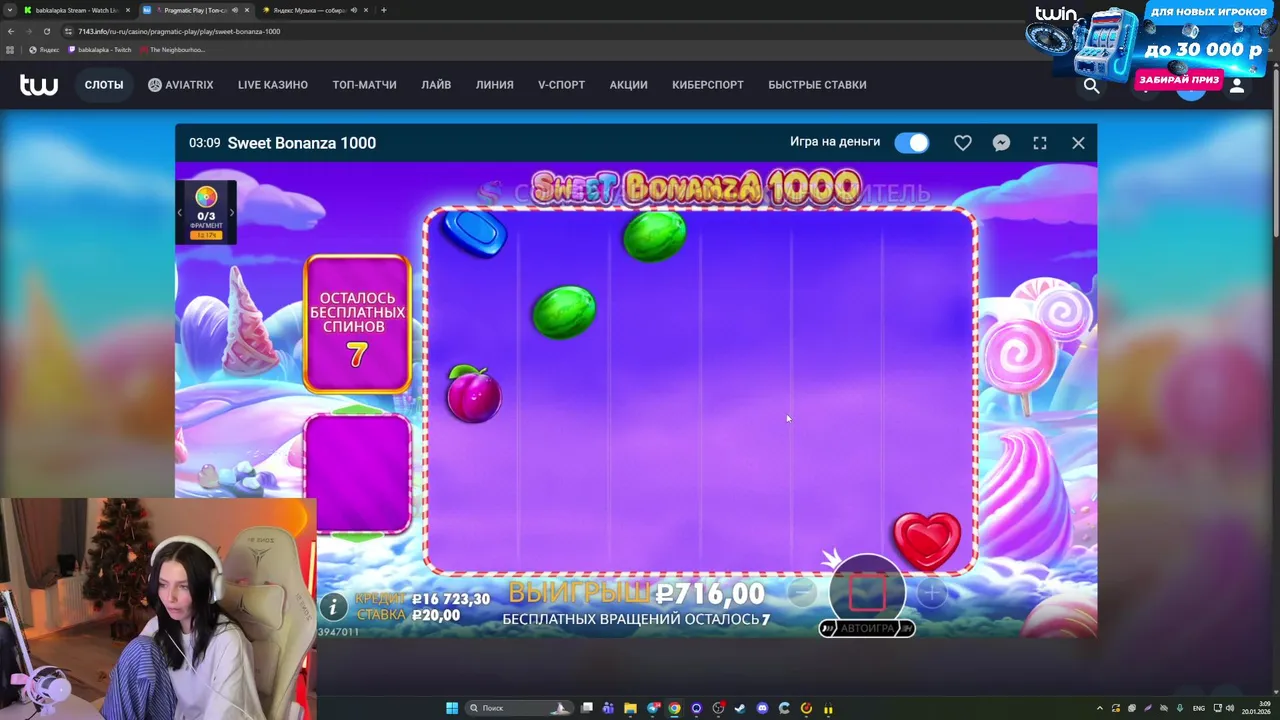This screenshot has height=720, width=1280.
Task: Click the blue candy symbol on reels
Action: [474, 233]
